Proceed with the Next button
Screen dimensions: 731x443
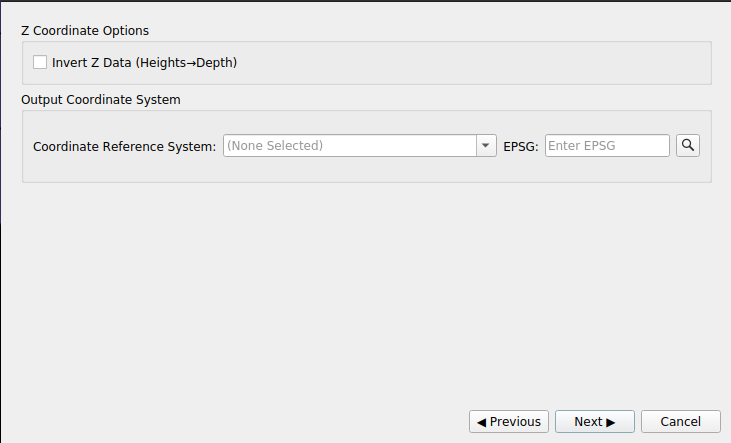[x=594, y=422]
